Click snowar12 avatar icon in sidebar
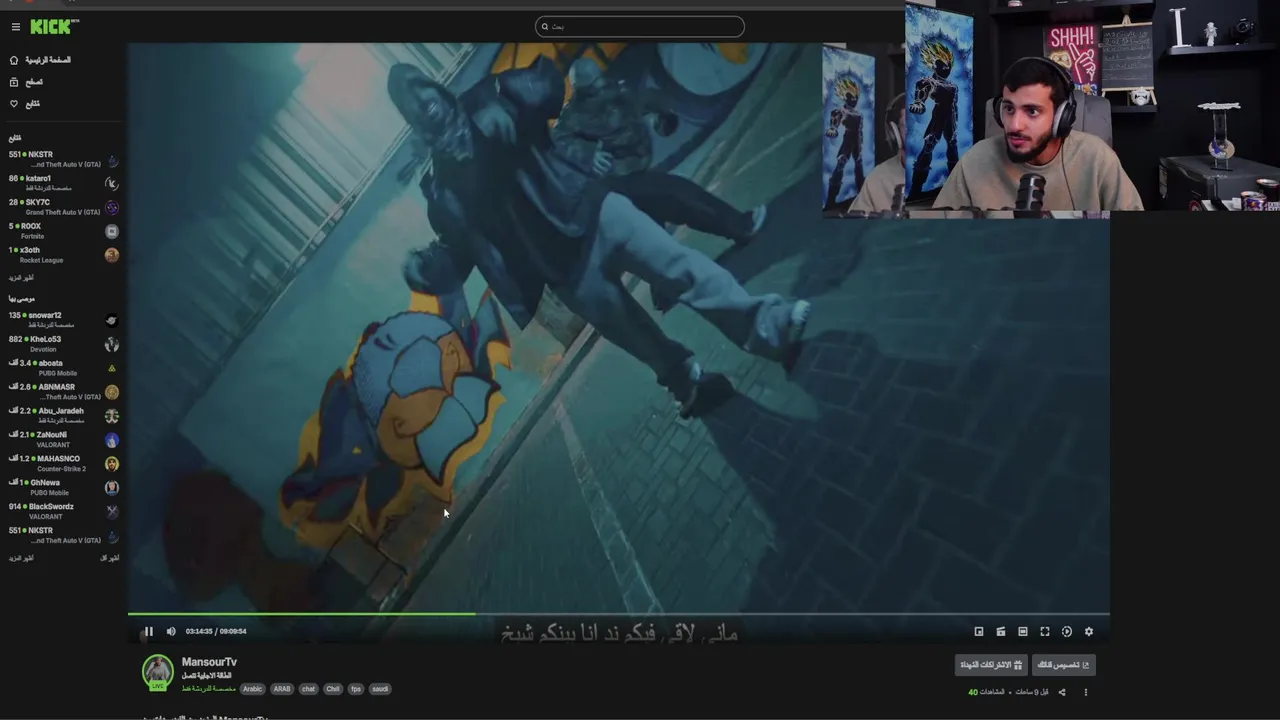Viewport: 1280px width, 720px height. [112, 321]
